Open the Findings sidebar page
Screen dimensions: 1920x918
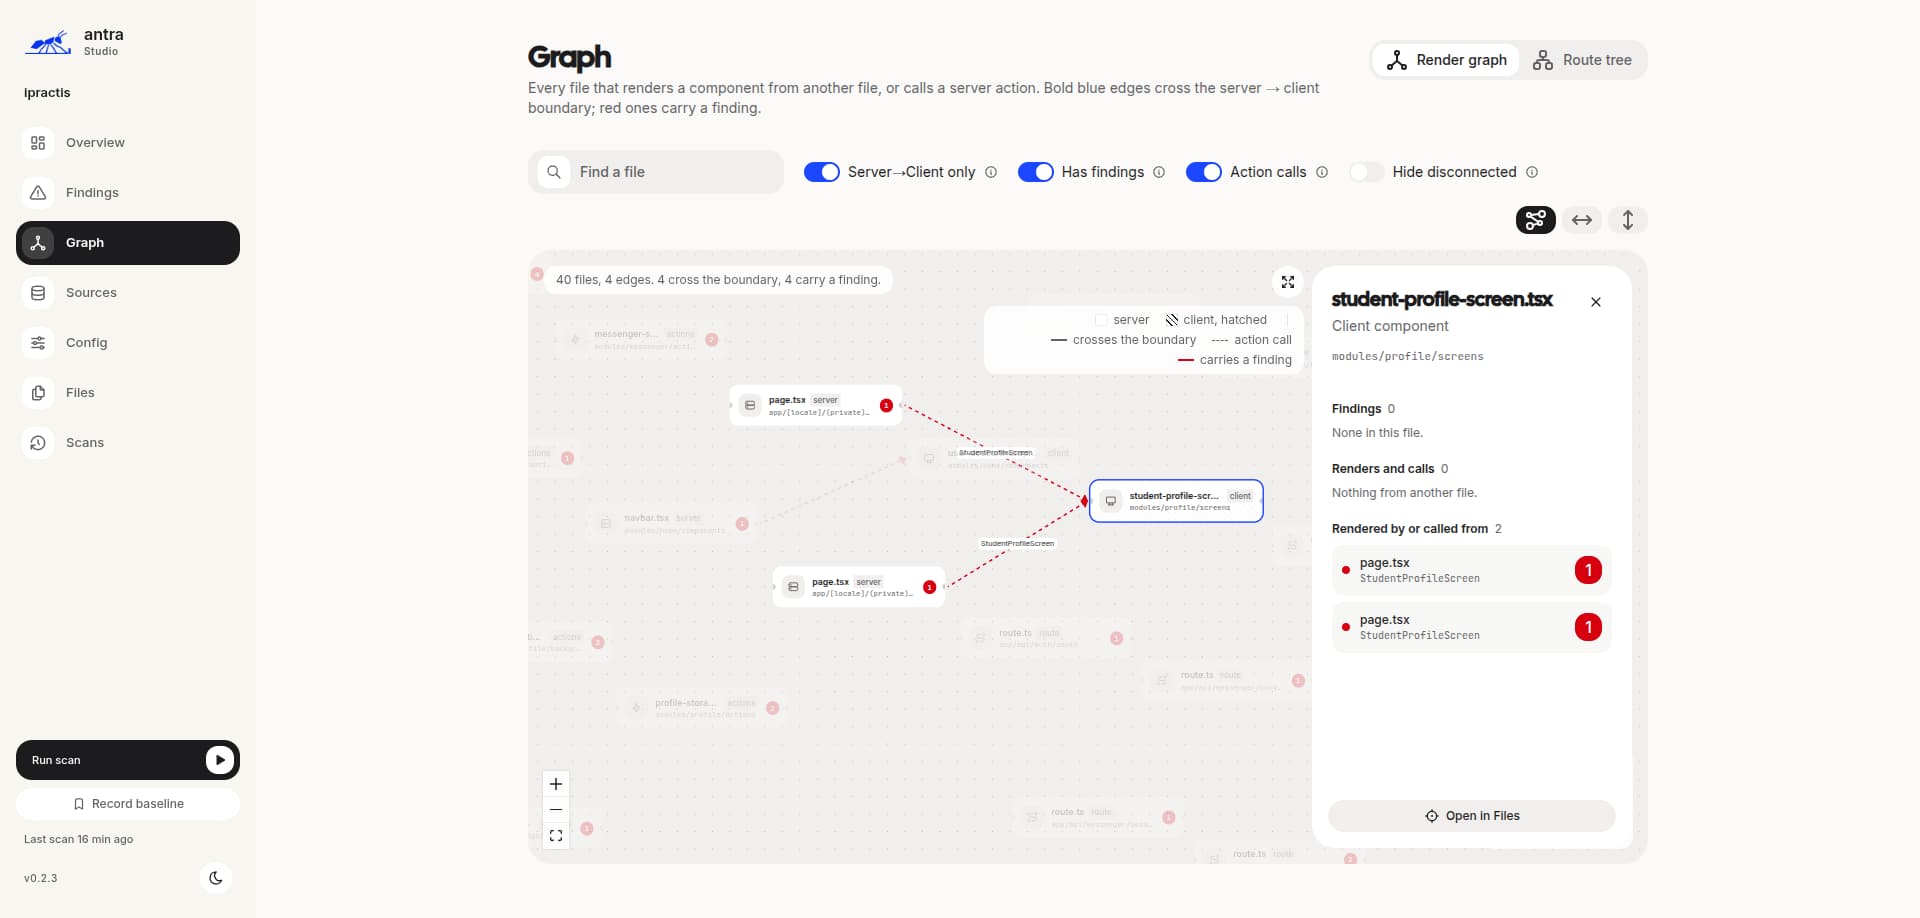(x=128, y=193)
